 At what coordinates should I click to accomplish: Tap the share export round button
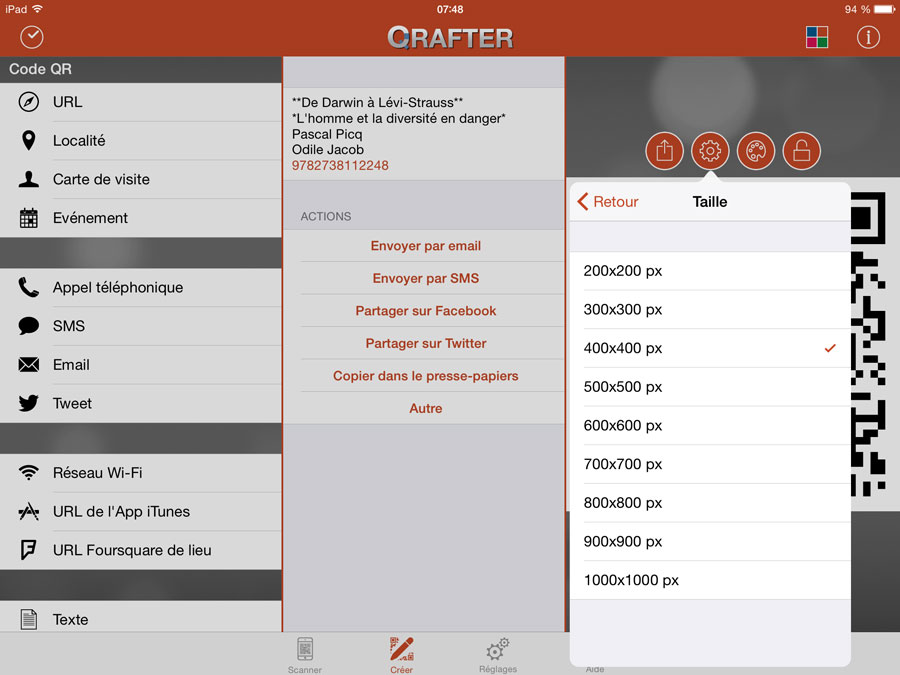pos(664,151)
